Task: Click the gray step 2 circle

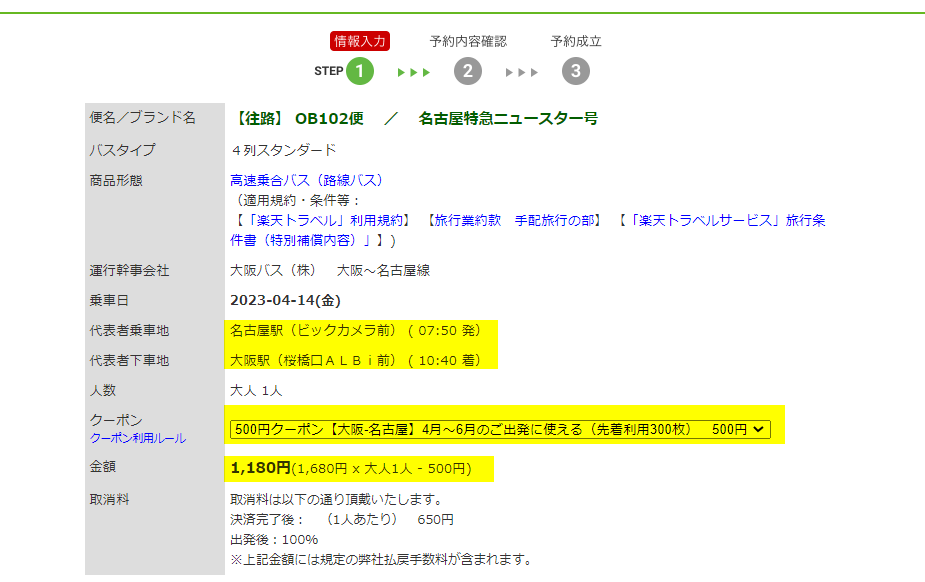Action: (467, 71)
